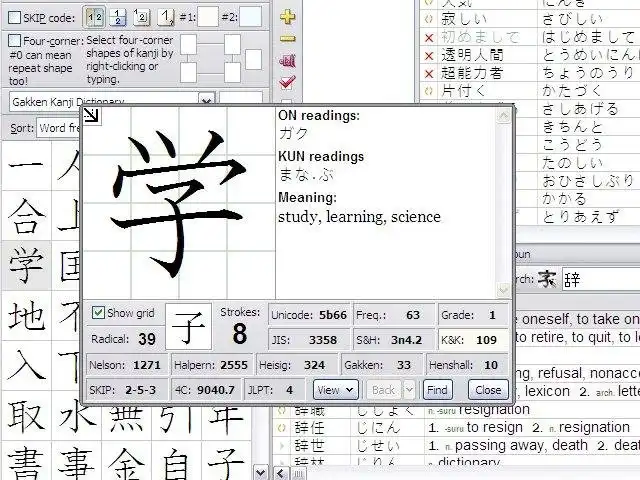640x480 pixels.
Task: Click the circle mark beside 片付く
Action: [x=429, y=91]
